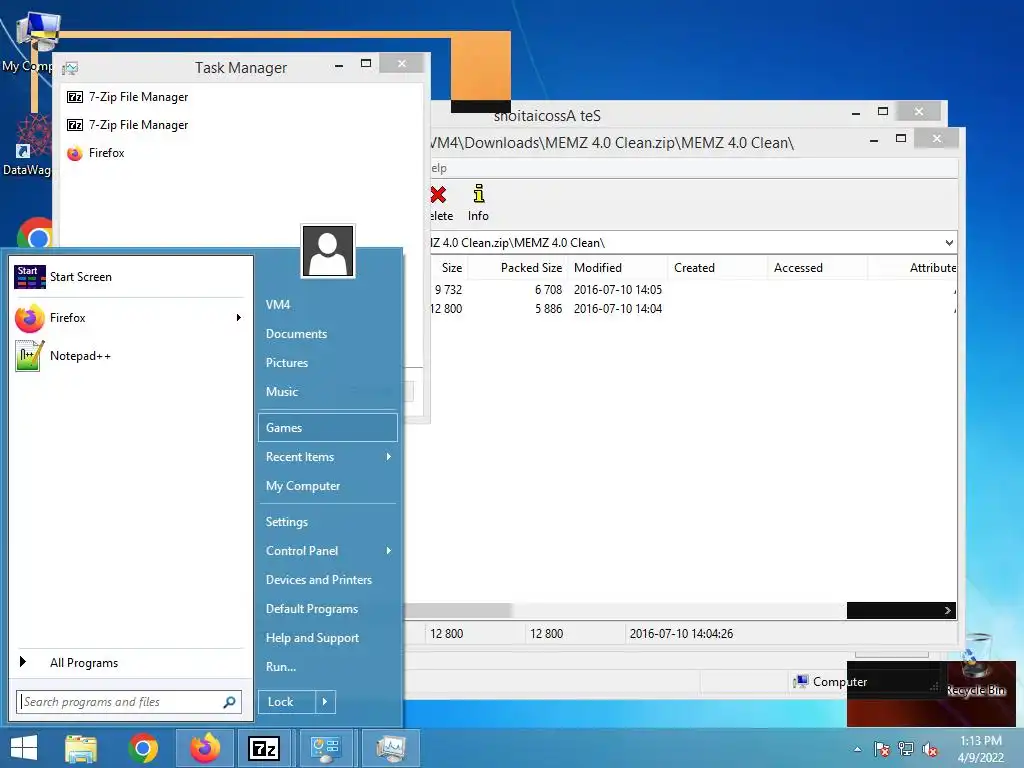The height and width of the screenshot is (768, 1024).
Task: Switch to 7-Zip on the taskbar
Action: click(x=264, y=748)
